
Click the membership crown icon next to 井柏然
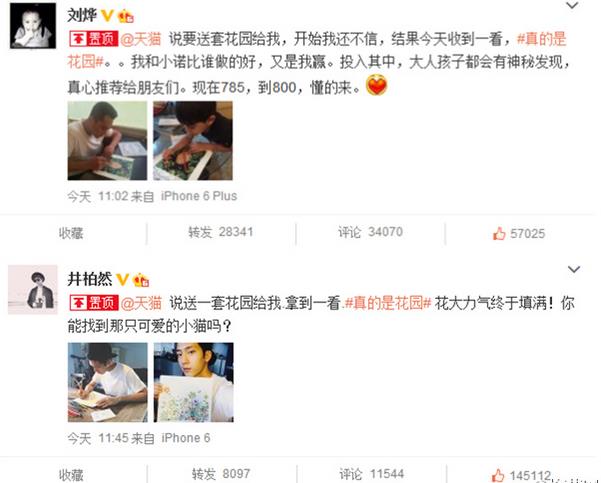point(141,280)
